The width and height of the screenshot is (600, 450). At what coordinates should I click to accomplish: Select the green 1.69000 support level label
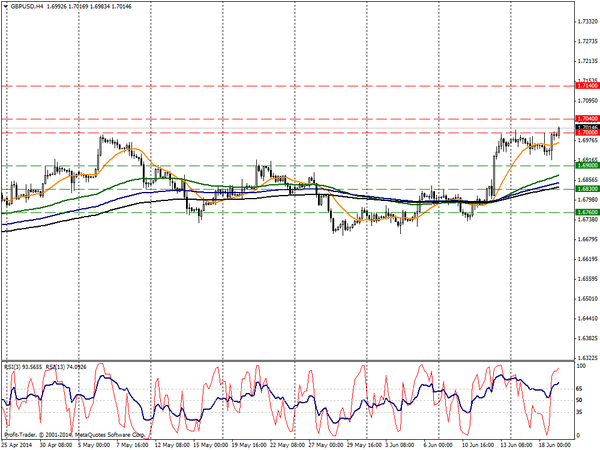[587, 165]
